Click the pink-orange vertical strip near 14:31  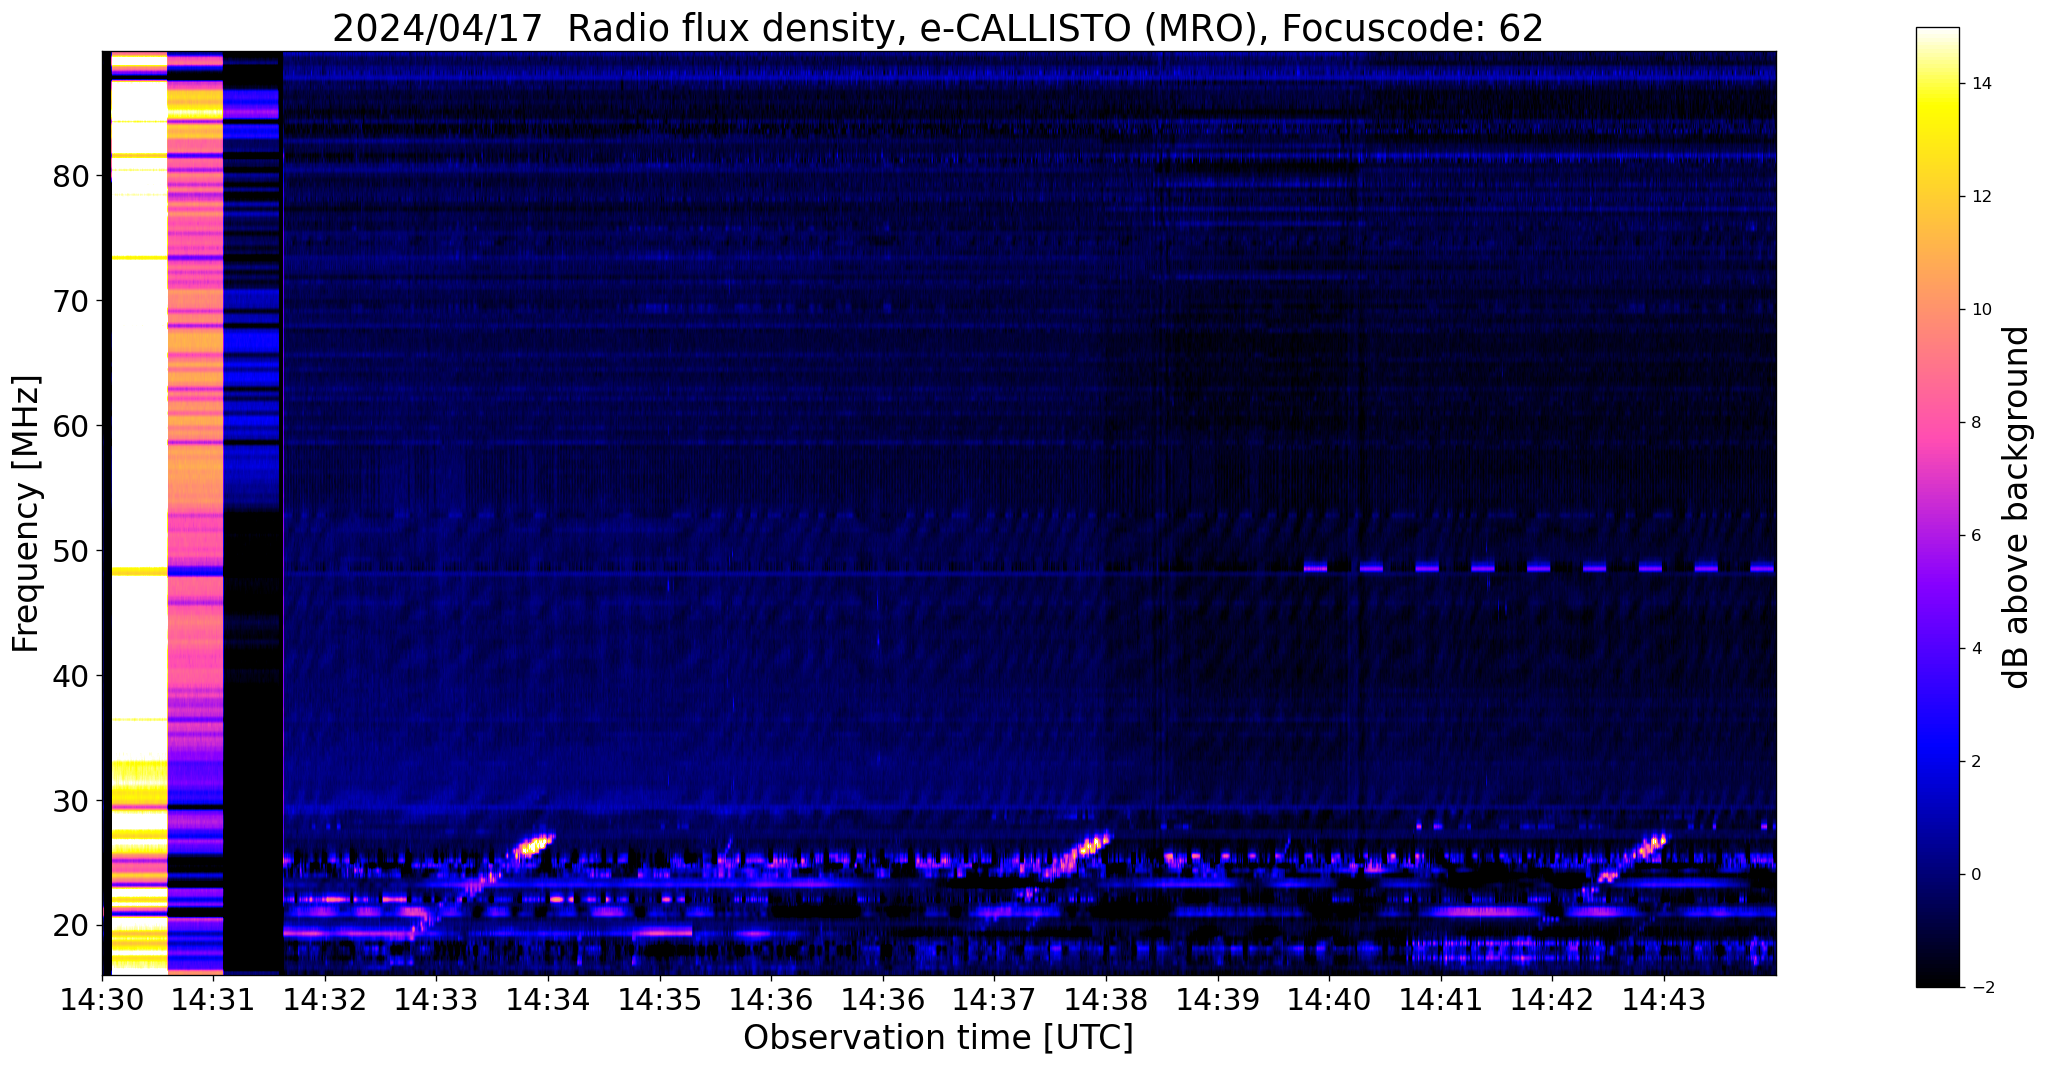coord(195,513)
